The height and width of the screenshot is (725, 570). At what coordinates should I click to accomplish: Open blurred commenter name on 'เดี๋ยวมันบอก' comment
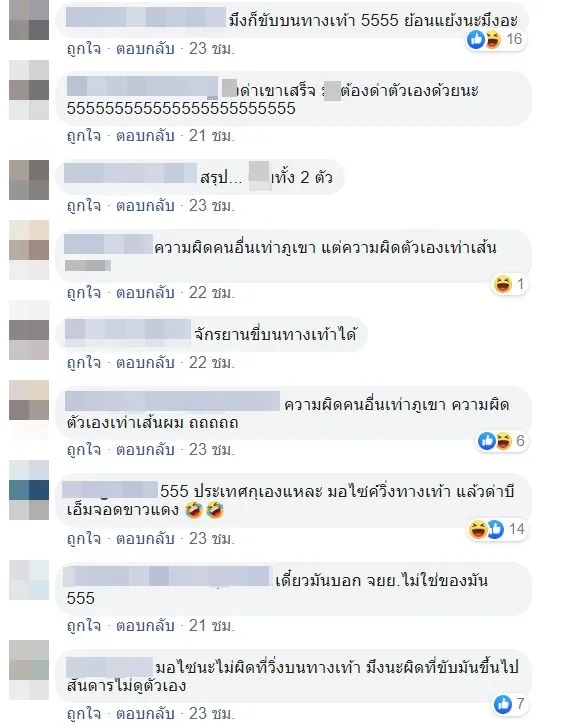pyautogui.click(x=167, y=576)
